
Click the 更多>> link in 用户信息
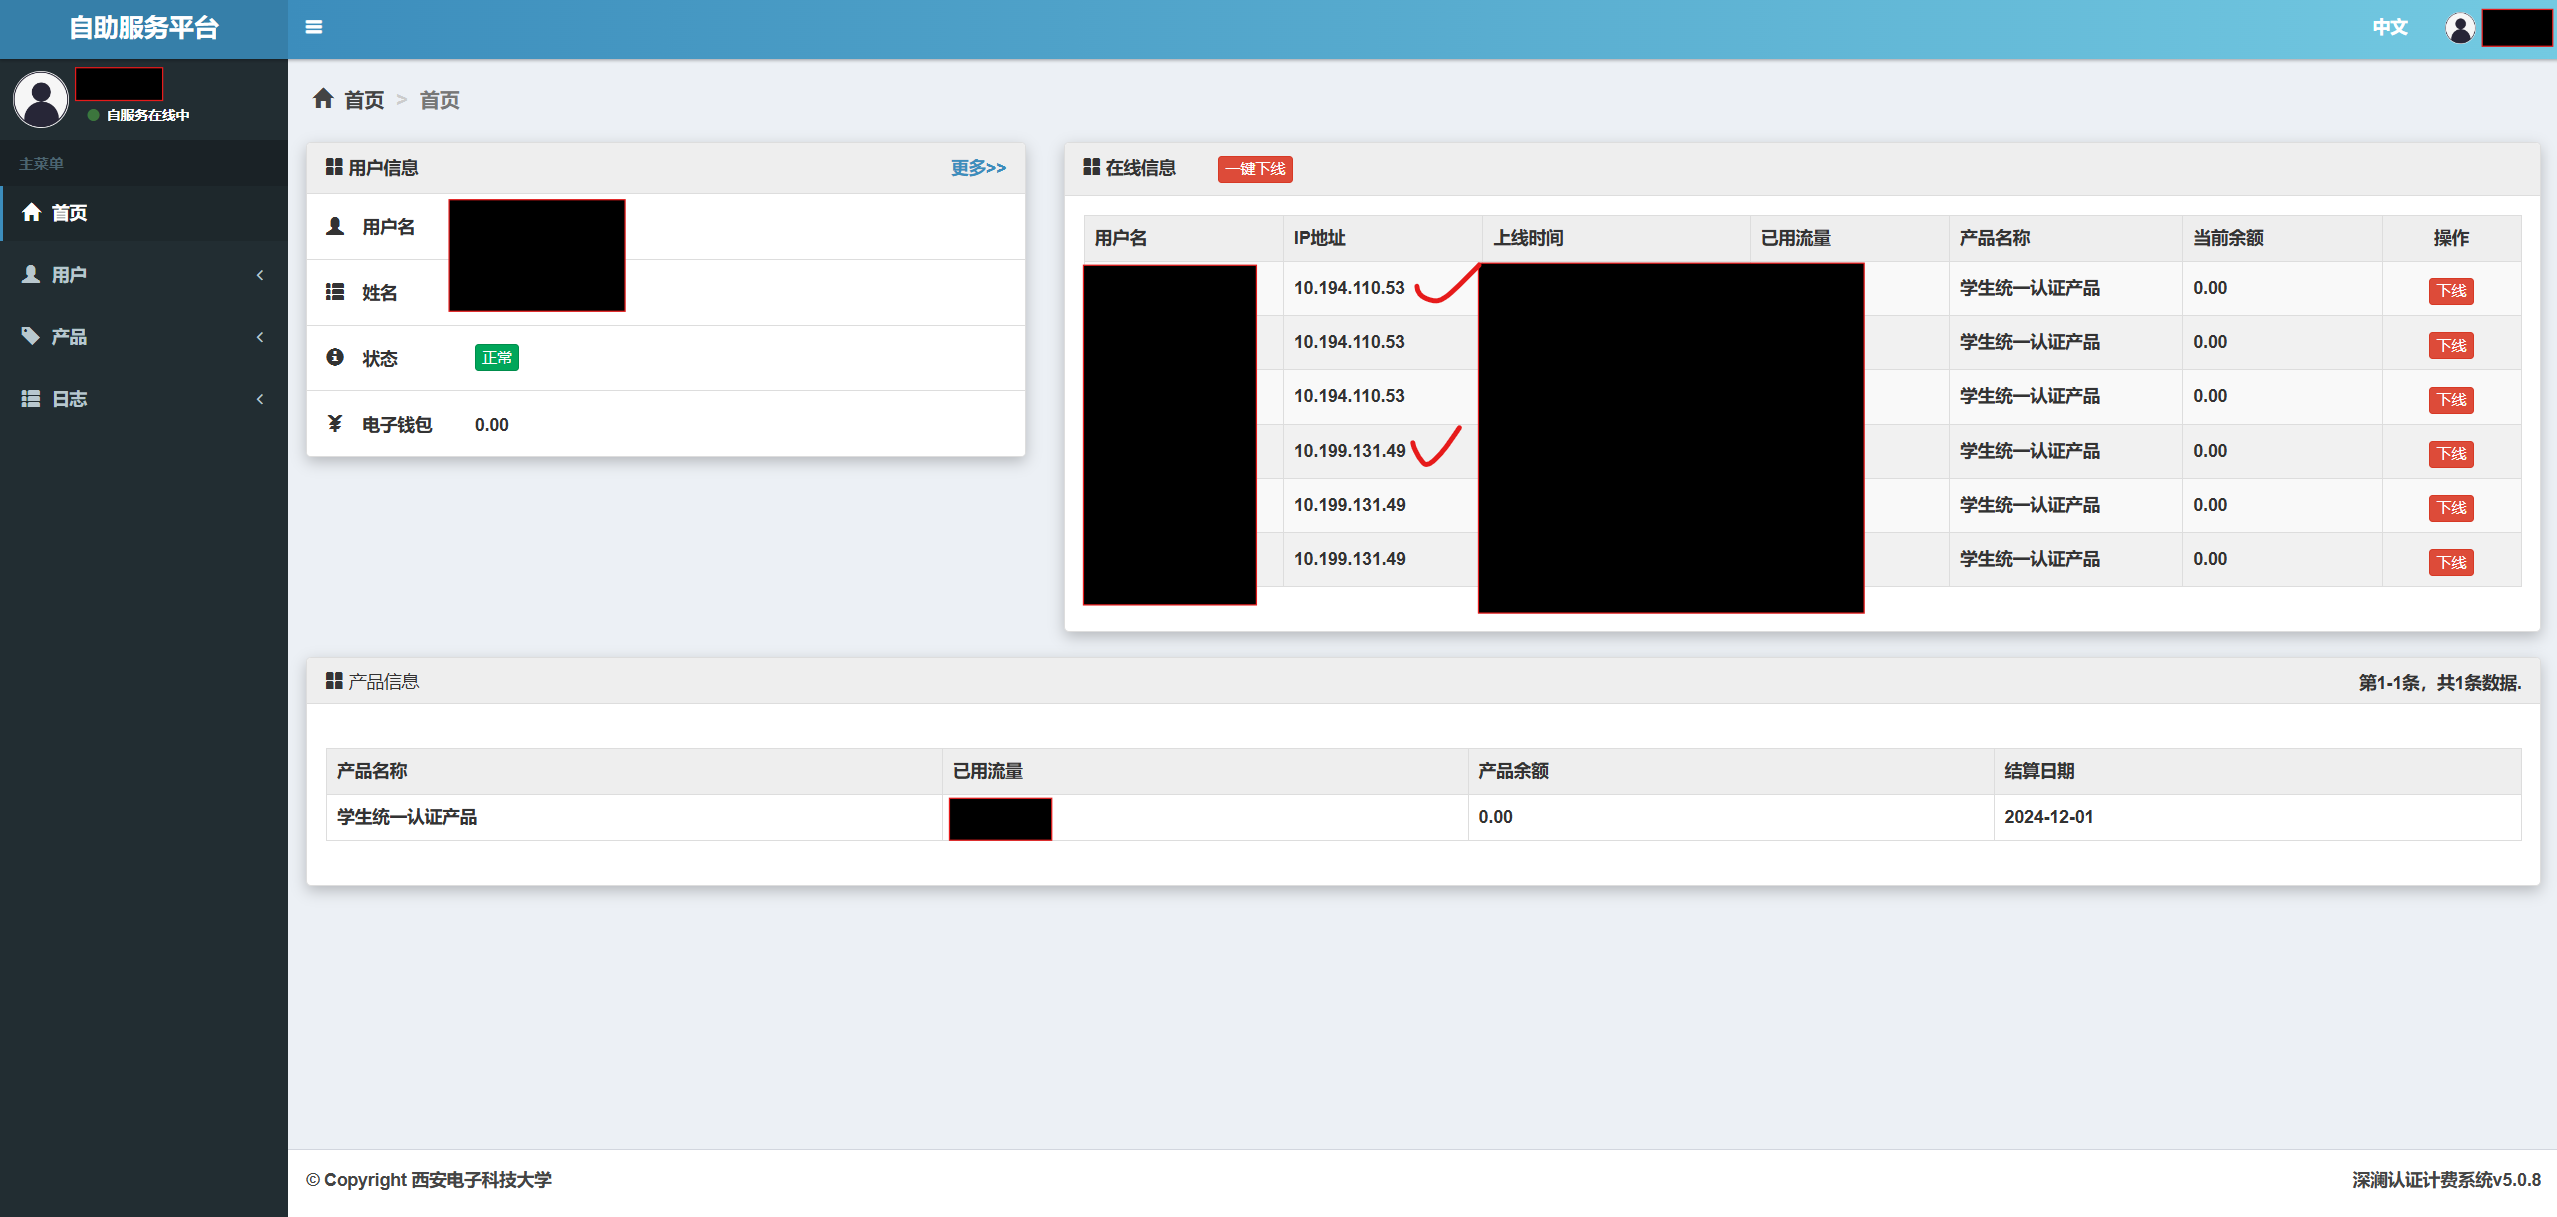(x=978, y=167)
